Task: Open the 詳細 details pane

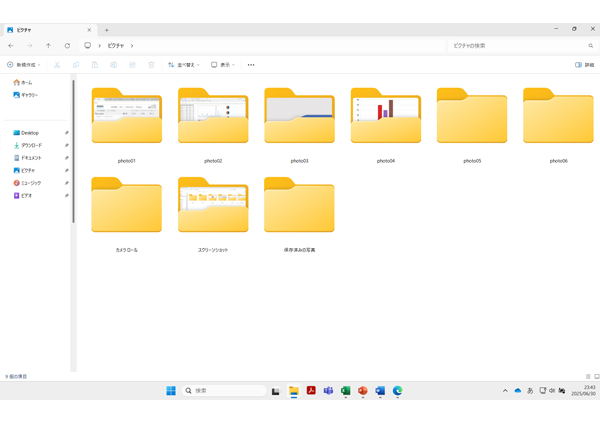Action: tap(584, 65)
